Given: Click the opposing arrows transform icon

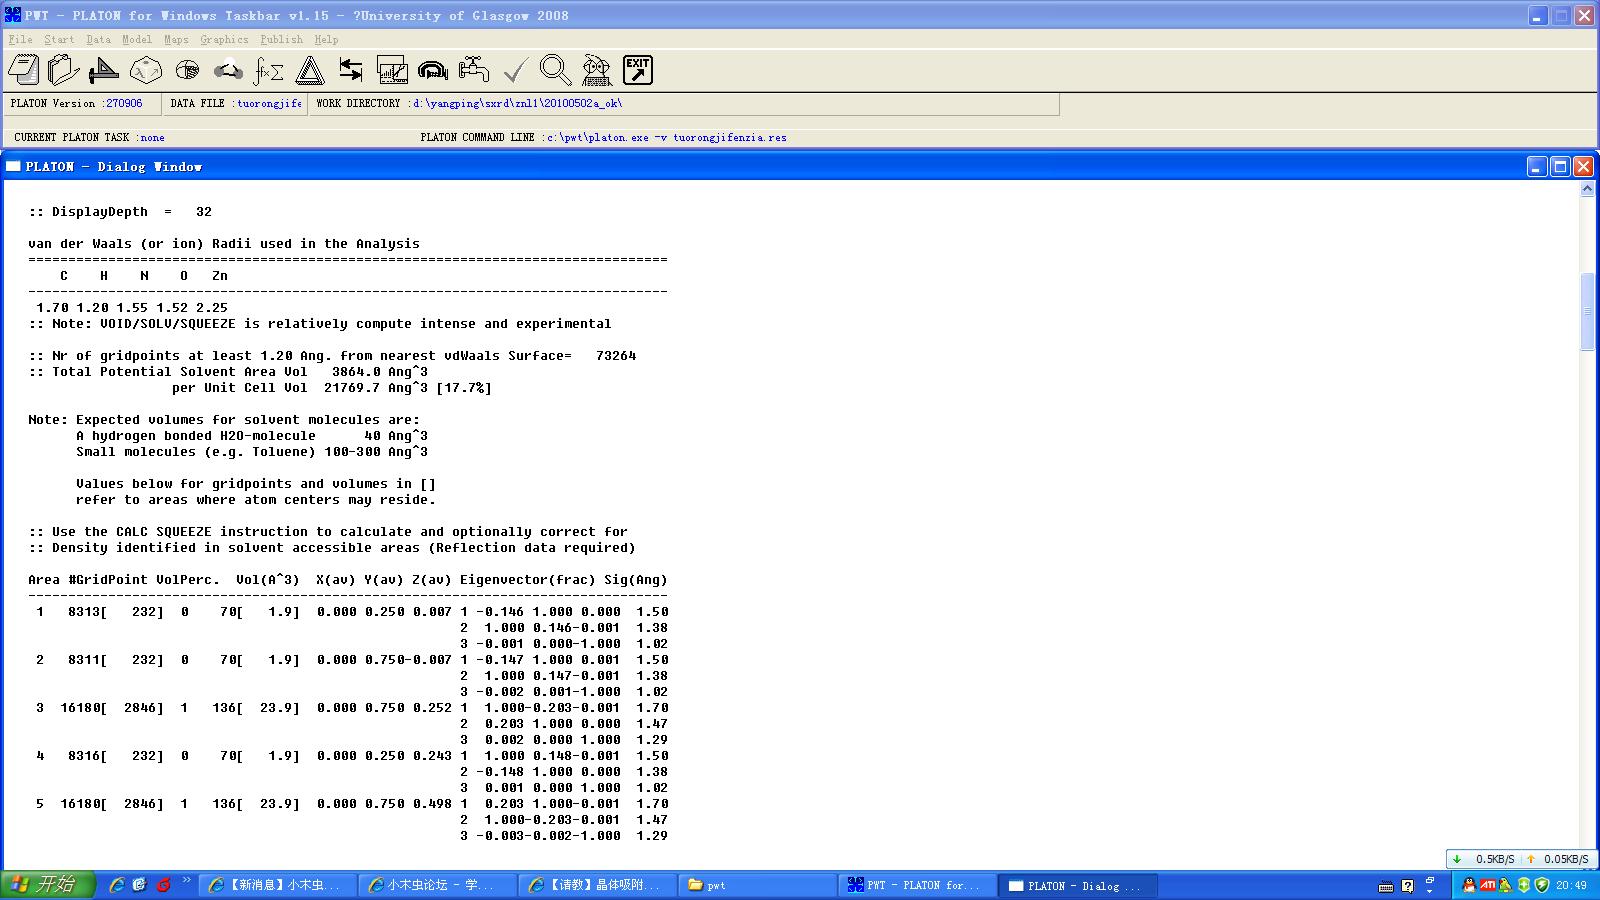Looking at the screenshot, I should point(351,70).
